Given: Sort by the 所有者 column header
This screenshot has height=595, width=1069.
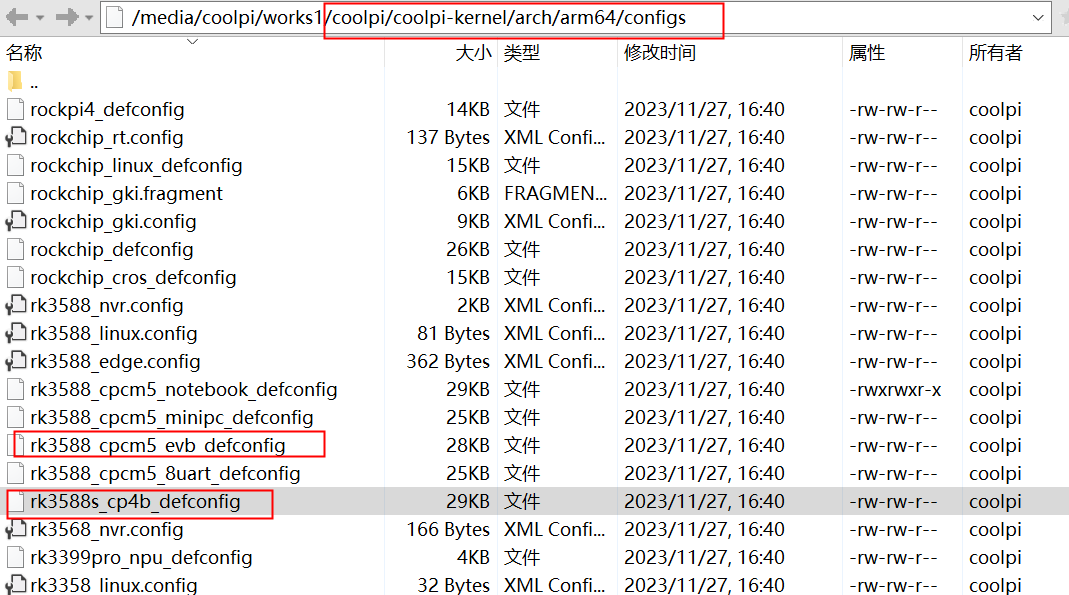Looking at the screenshot, I should (995, 52).
